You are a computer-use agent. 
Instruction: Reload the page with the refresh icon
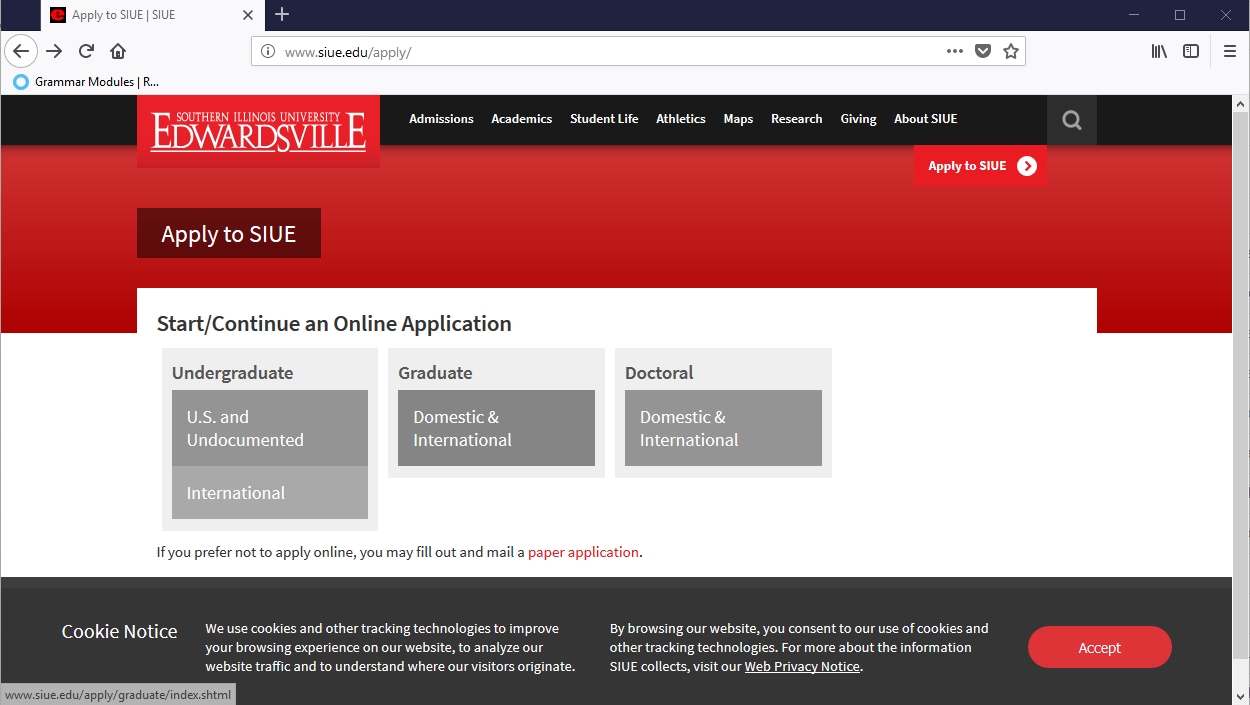coord(86,51)
